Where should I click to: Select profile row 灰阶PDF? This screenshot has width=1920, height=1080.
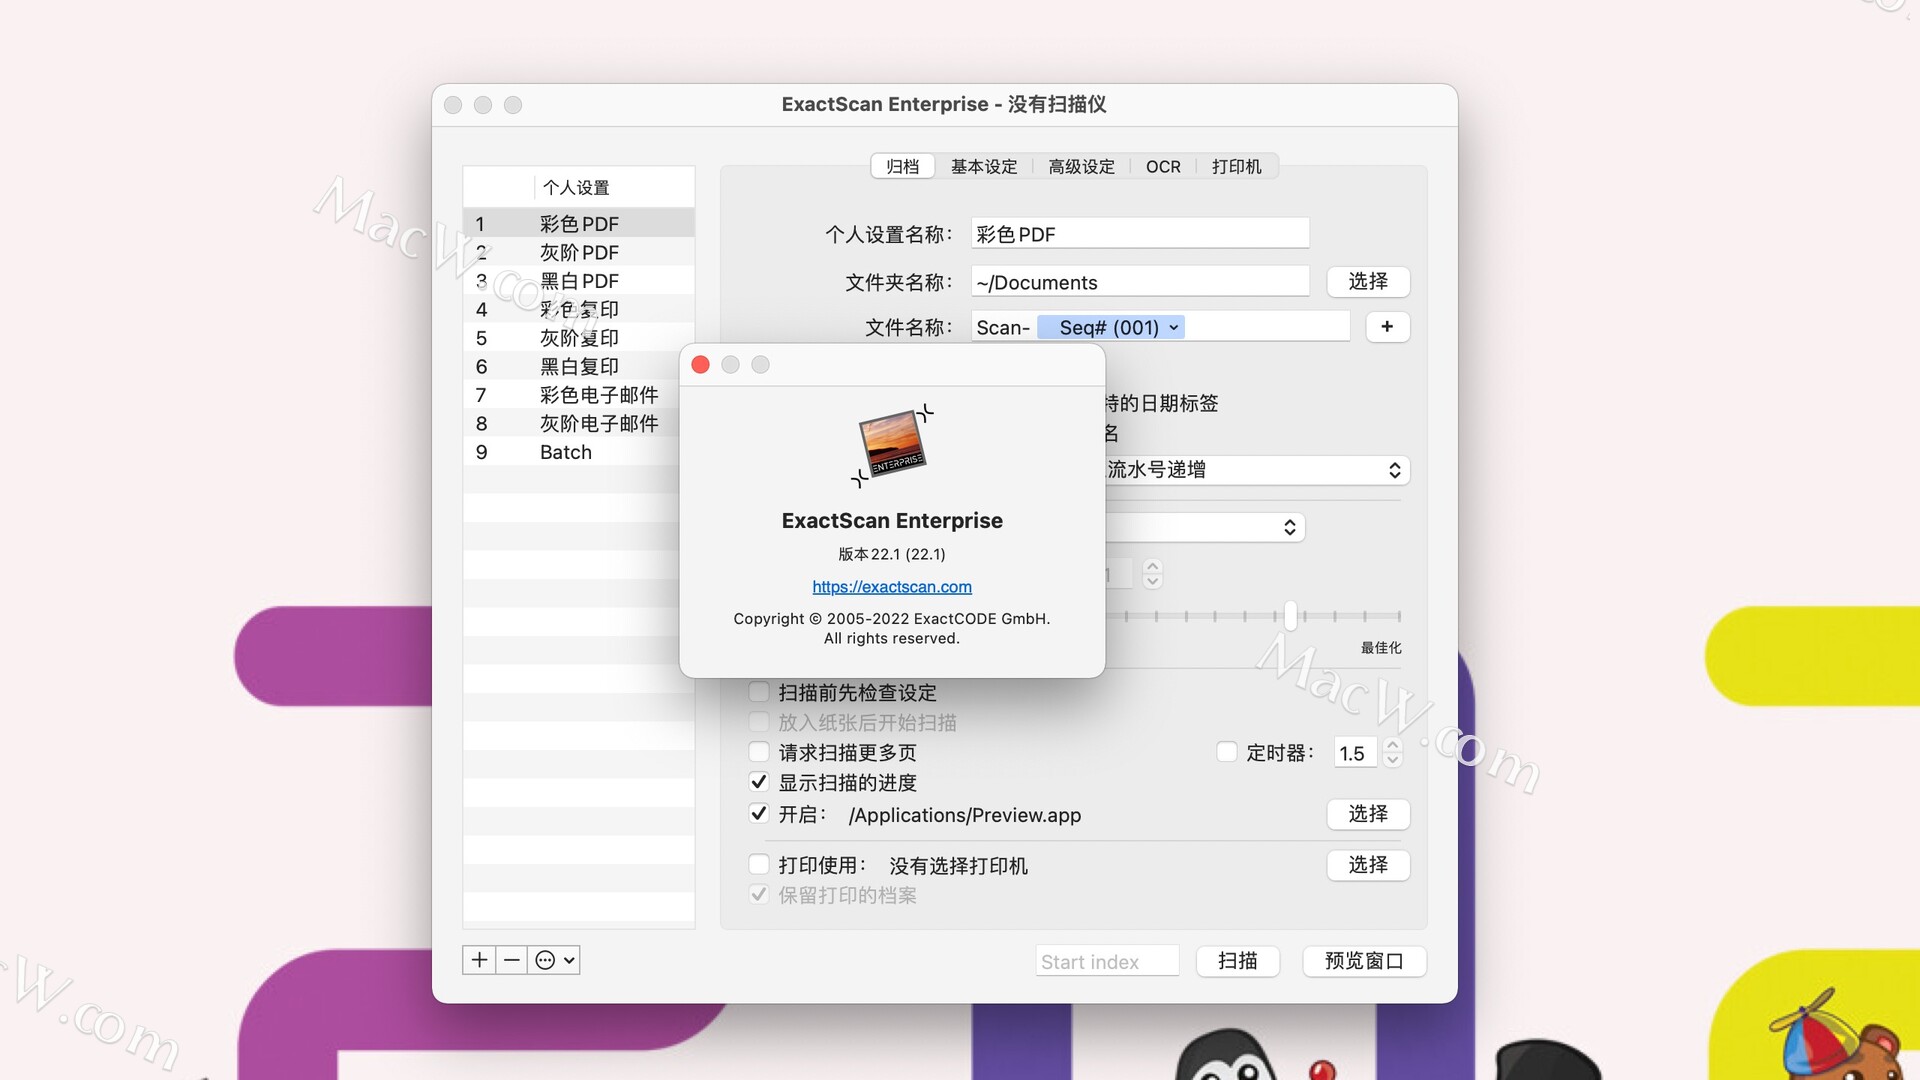(x=579, y=252)
